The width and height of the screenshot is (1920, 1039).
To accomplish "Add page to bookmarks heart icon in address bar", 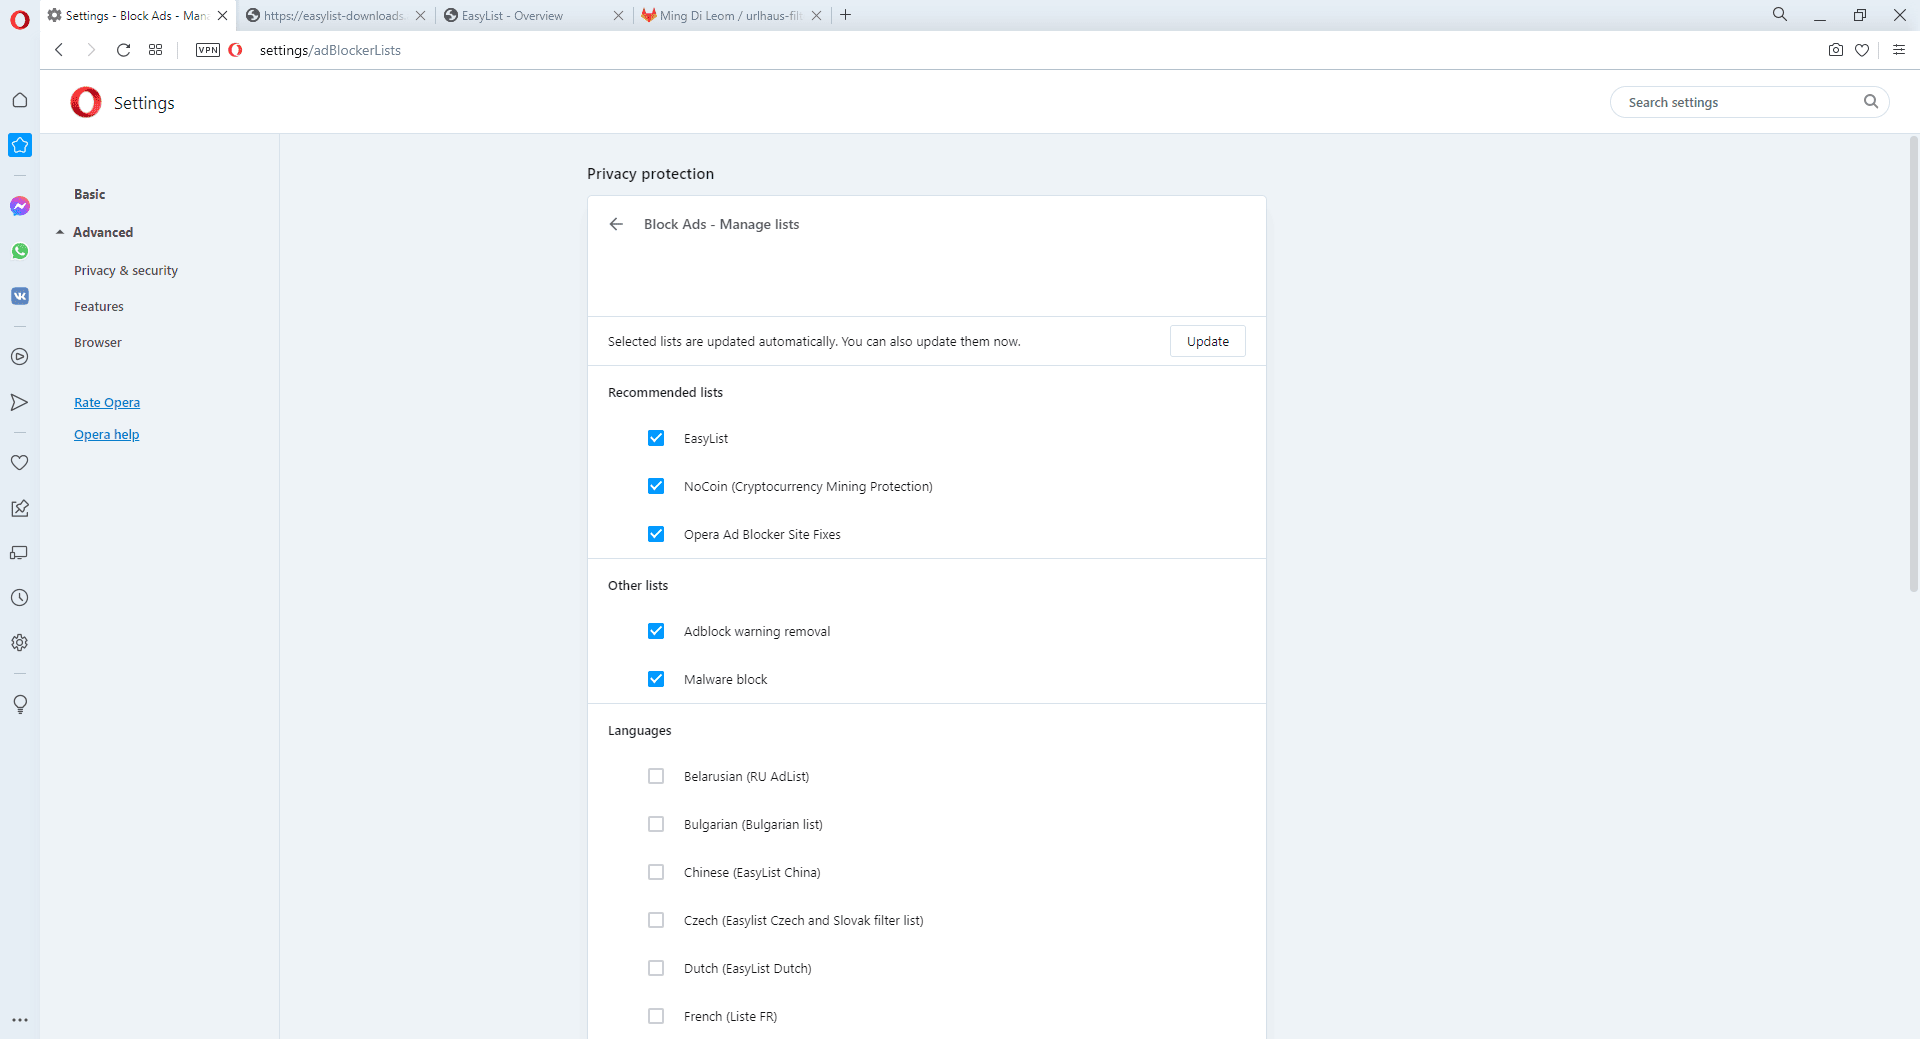I will 1862,50.
